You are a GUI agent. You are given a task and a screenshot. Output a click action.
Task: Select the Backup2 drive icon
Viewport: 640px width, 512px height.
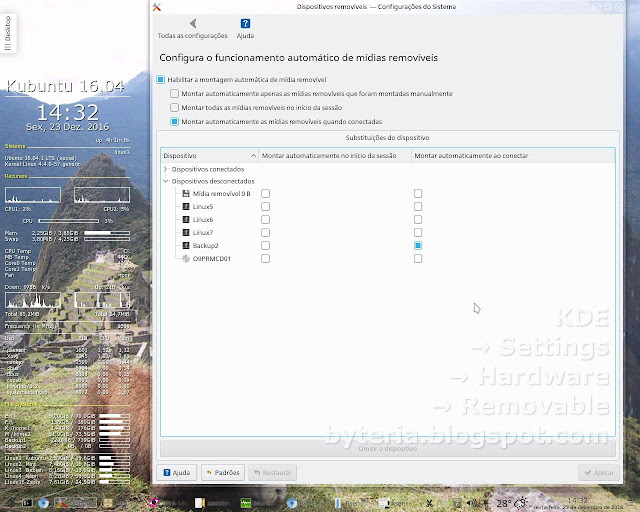186,245
